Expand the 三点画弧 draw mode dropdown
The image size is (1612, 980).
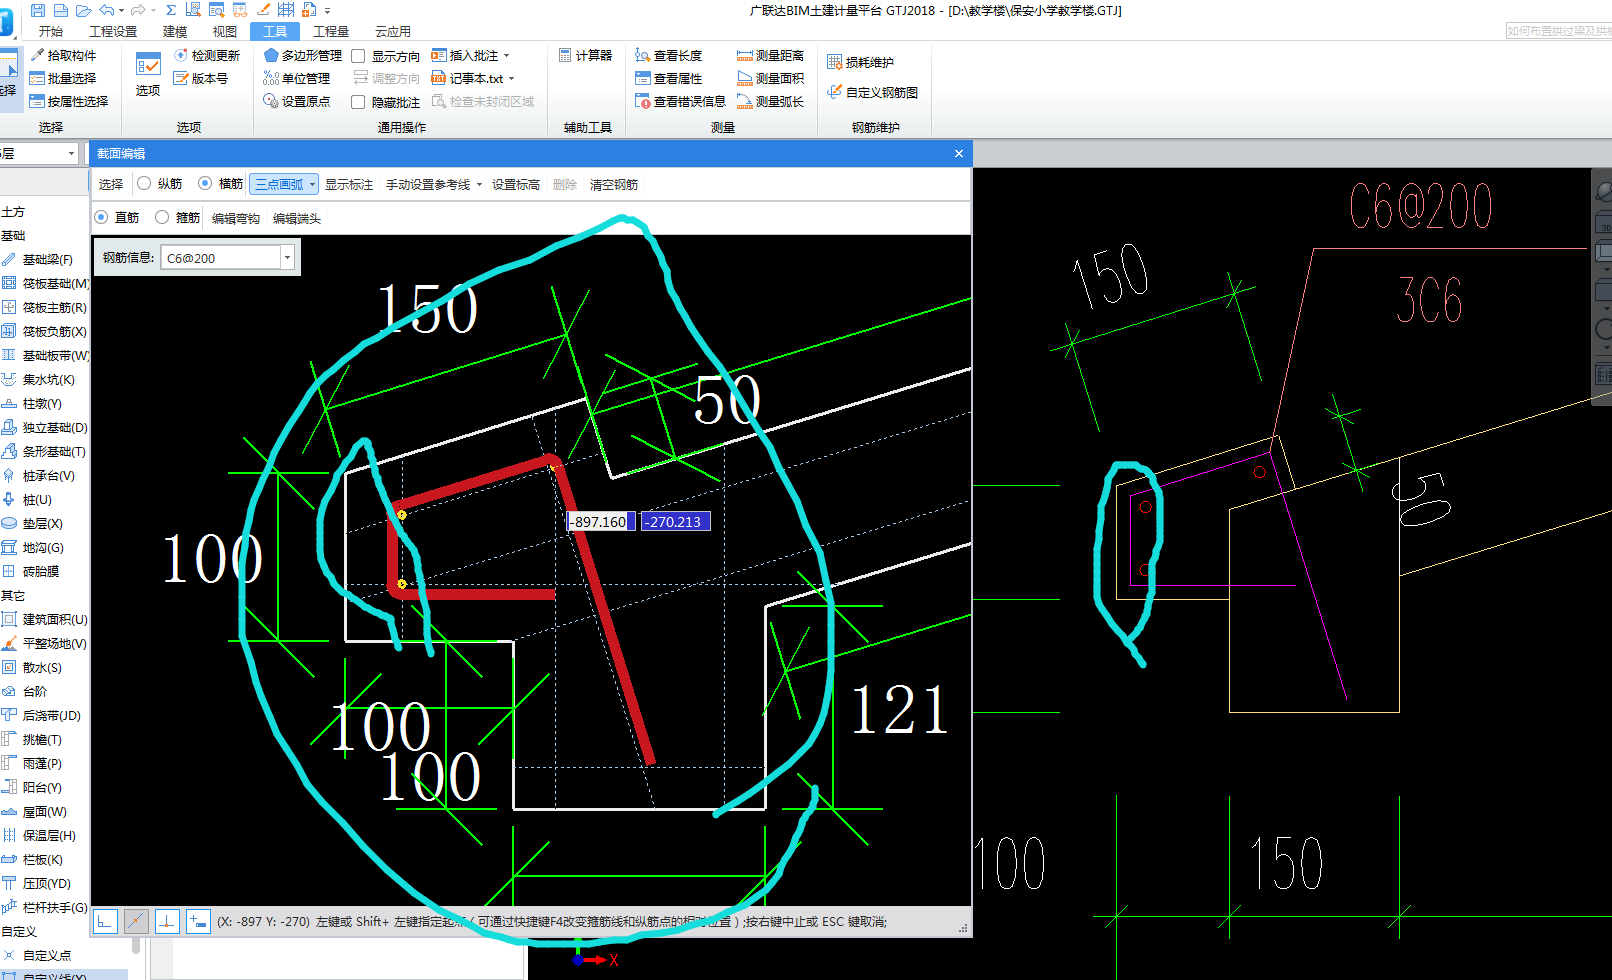coord(313,184)
